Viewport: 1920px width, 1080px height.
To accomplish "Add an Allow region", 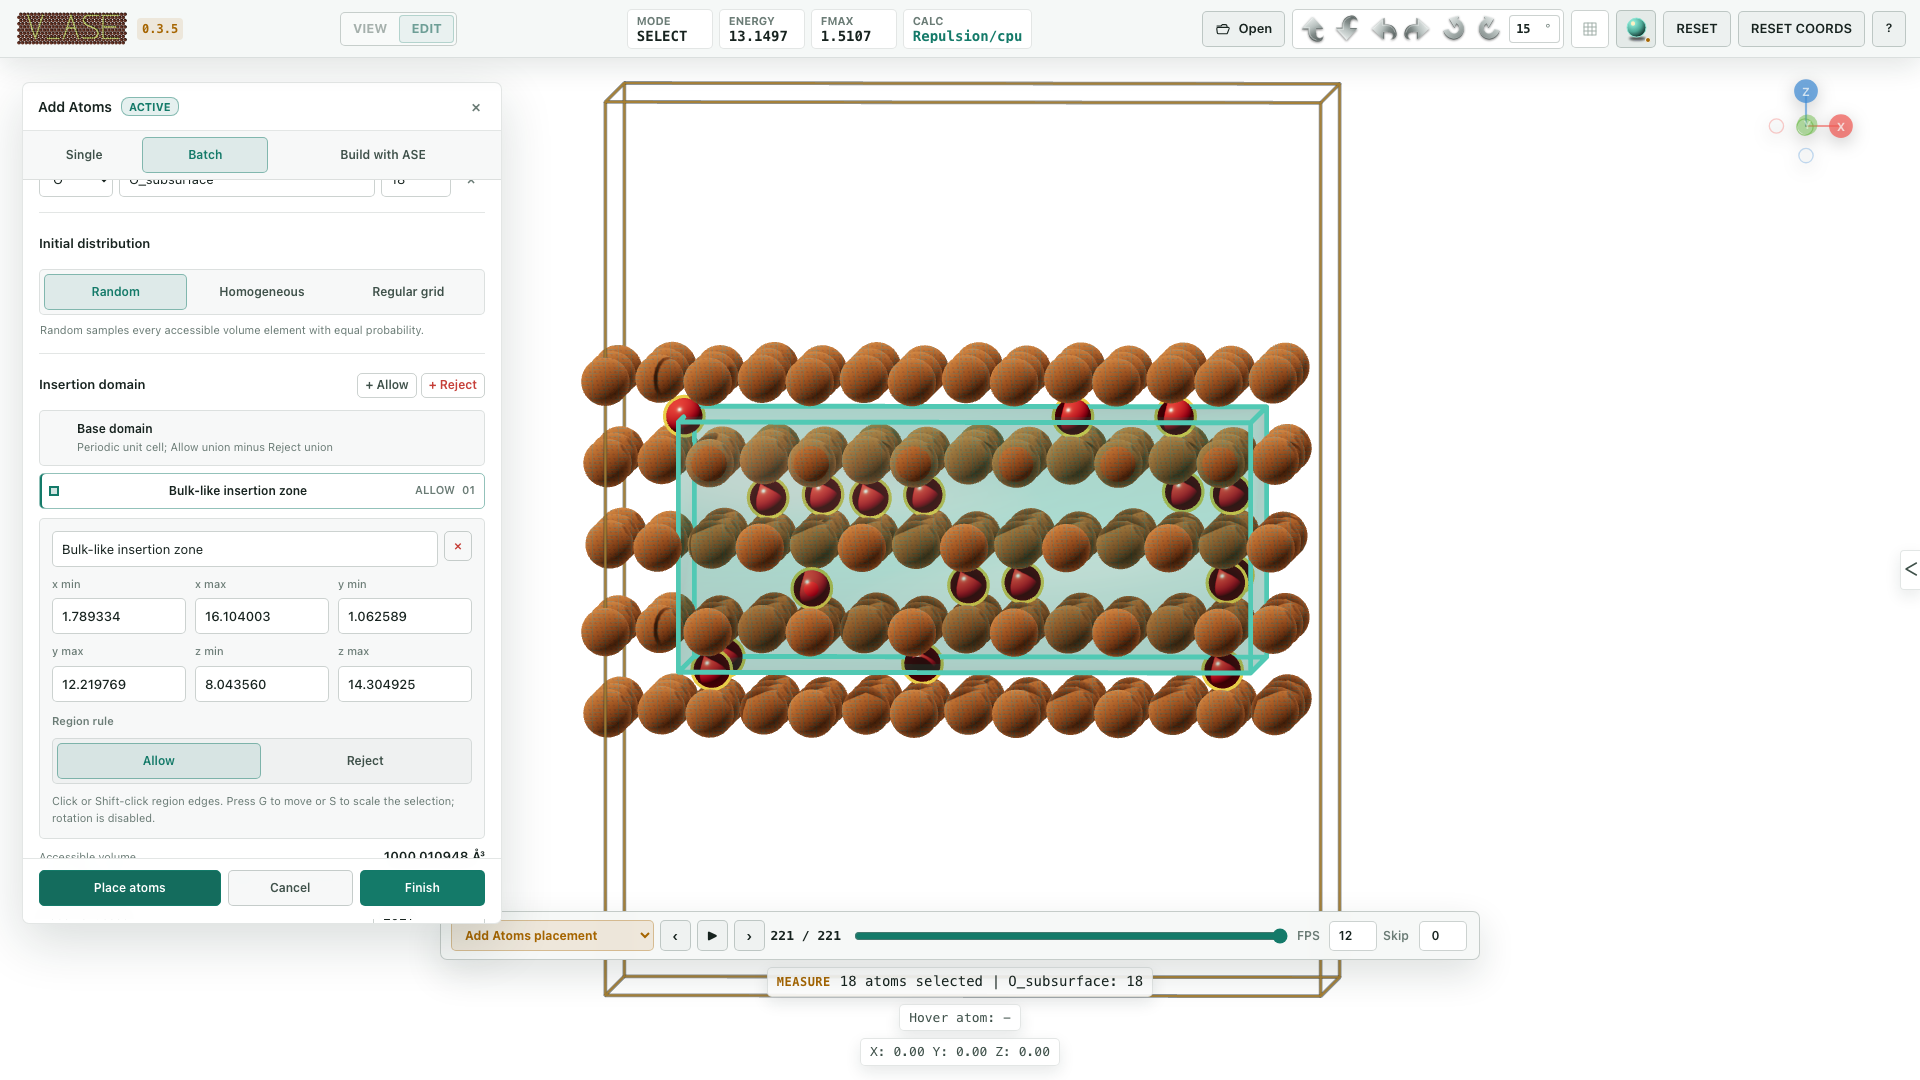I will (387, 385).
